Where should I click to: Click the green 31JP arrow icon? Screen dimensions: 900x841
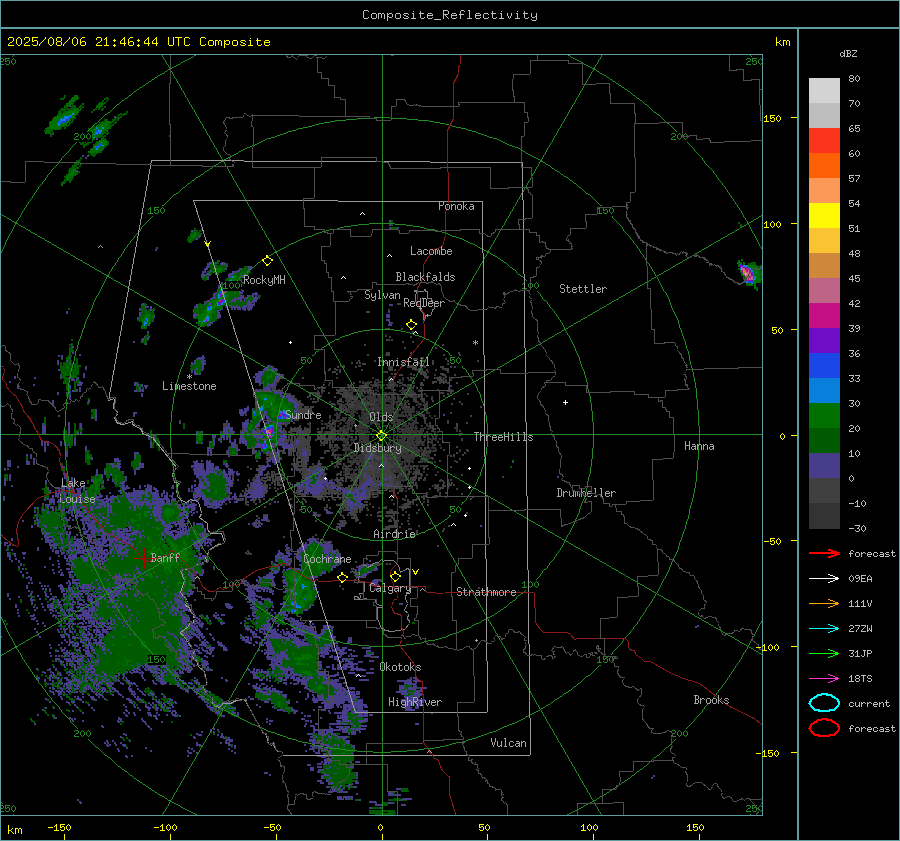pos(824,653)
